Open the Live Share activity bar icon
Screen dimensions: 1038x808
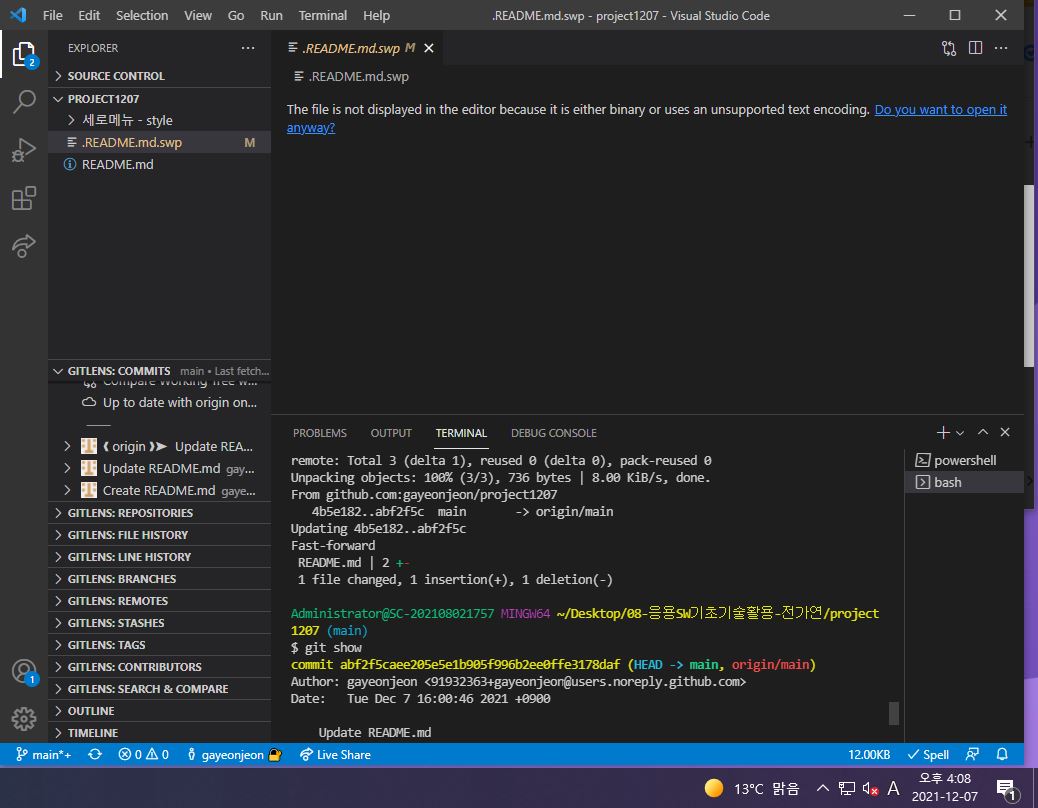pyautogui.click(x=24, y=246)
